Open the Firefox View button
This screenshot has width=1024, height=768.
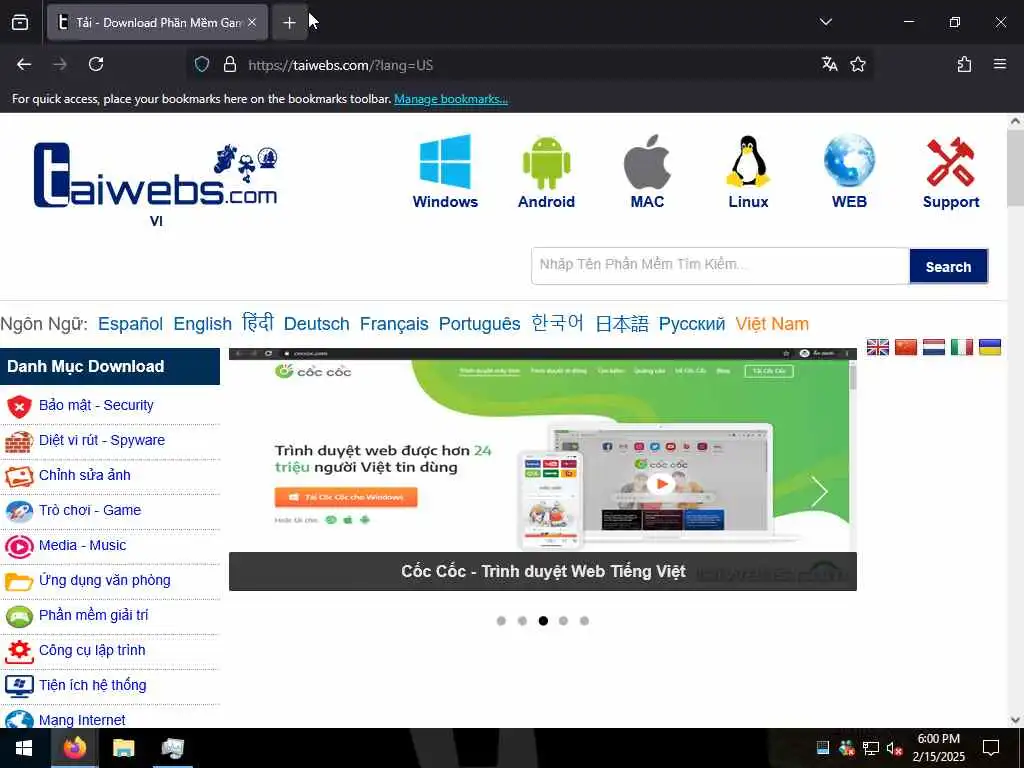click(20, 22)
